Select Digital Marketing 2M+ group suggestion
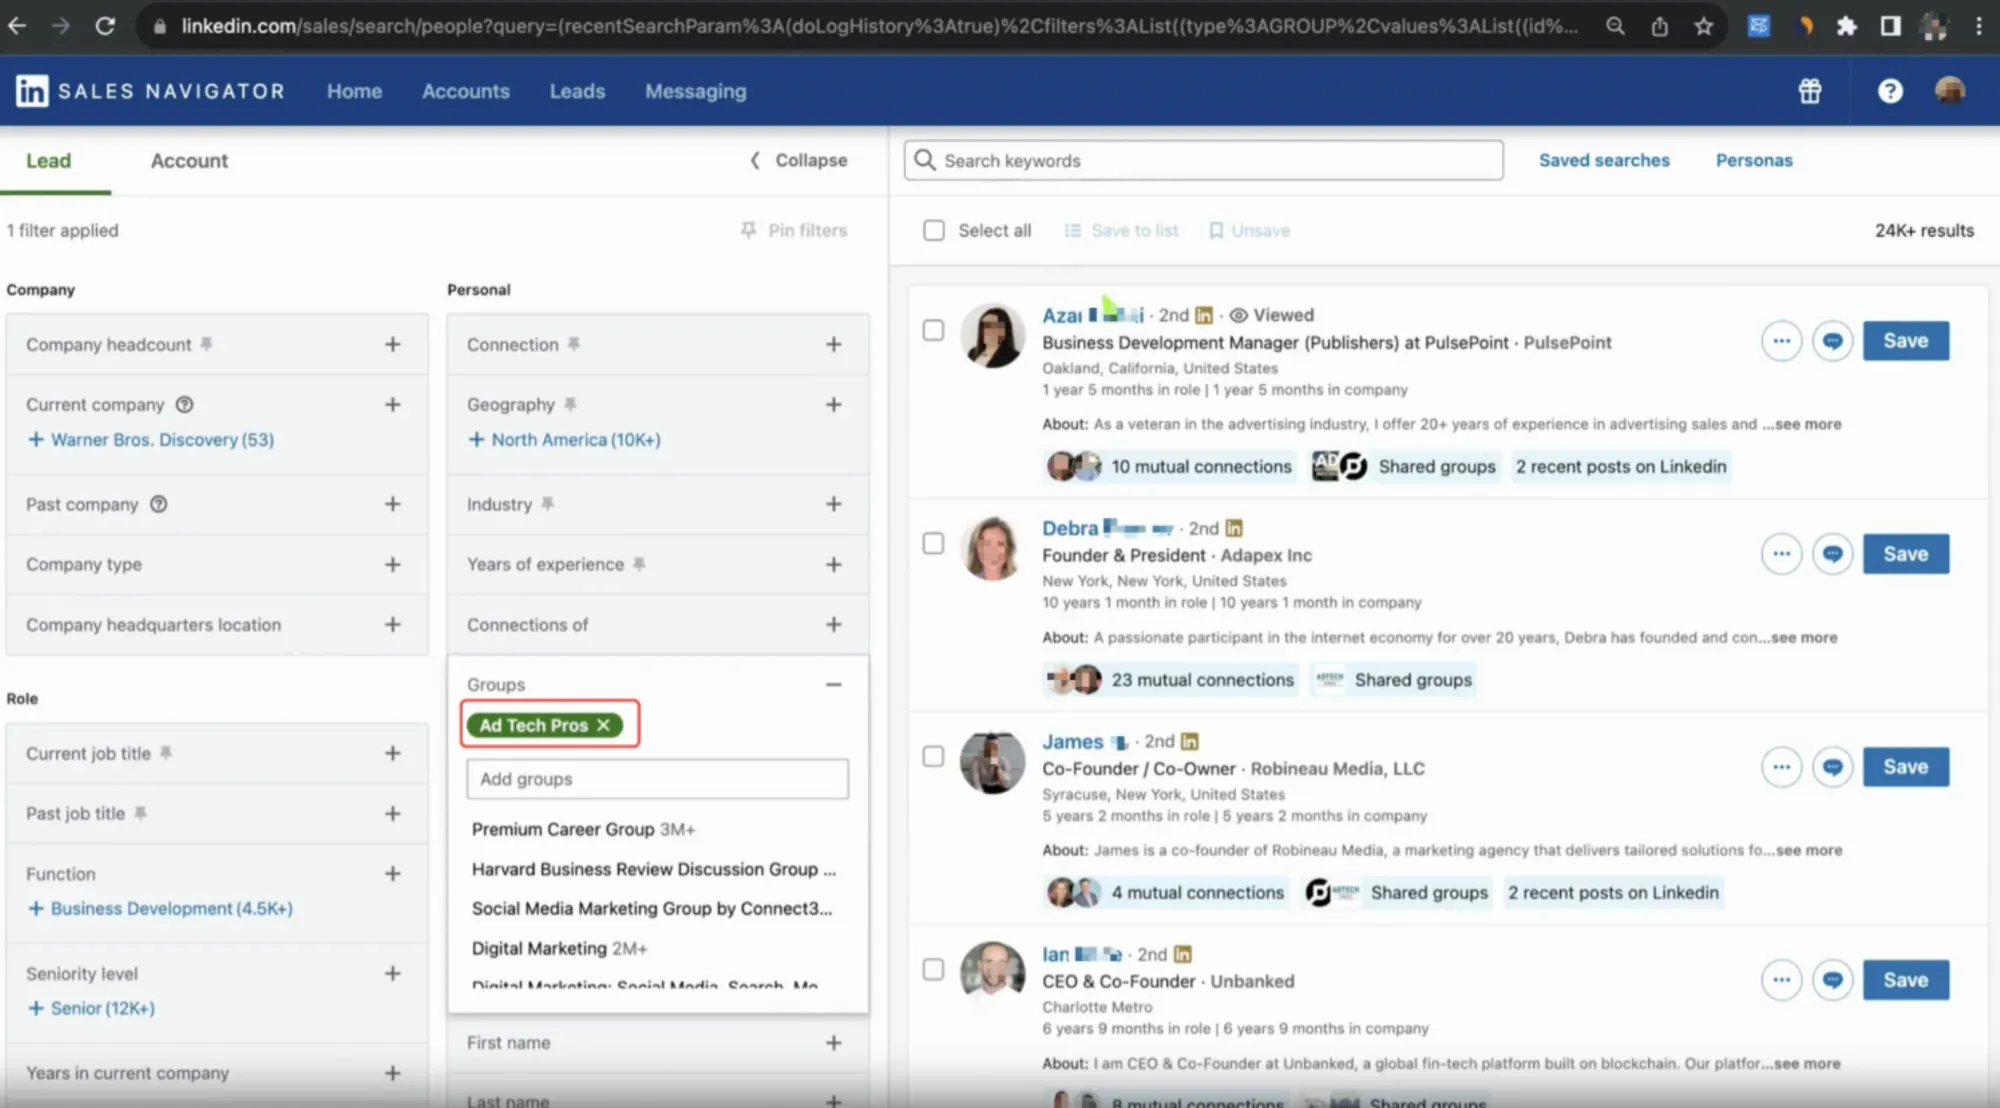 point(559,948)
